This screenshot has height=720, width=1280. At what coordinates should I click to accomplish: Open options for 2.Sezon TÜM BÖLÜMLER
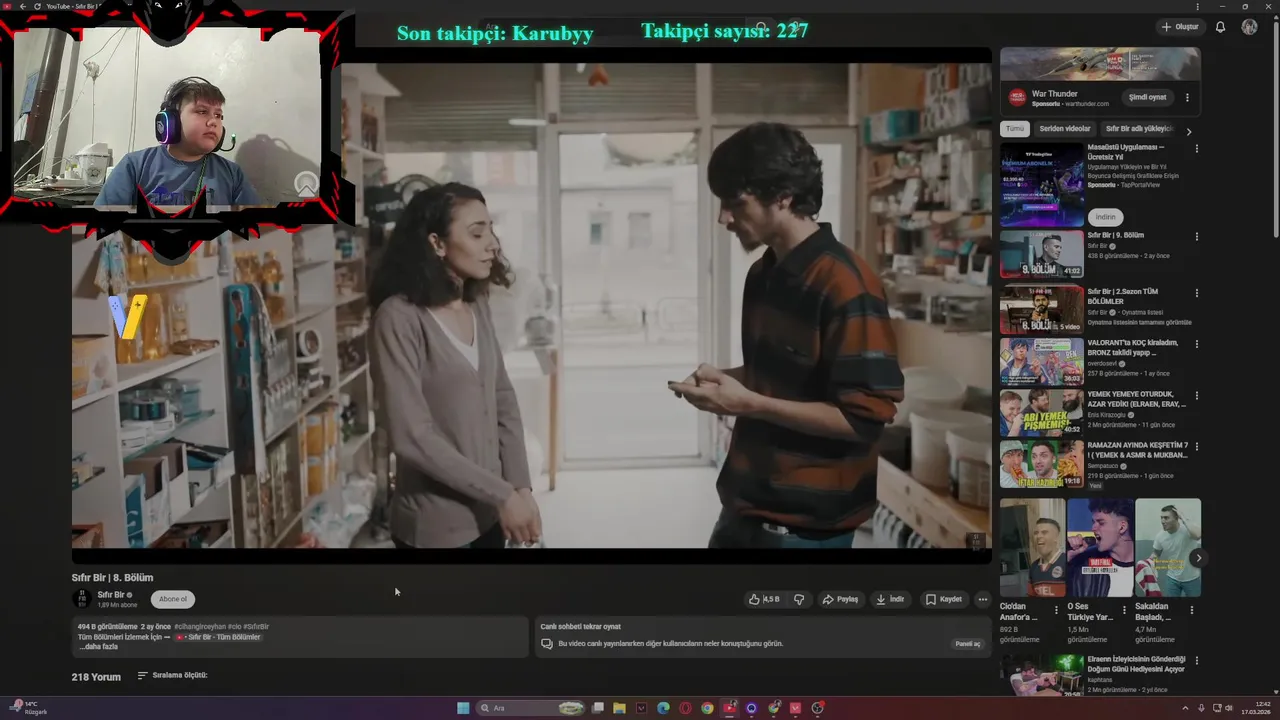1196,294
